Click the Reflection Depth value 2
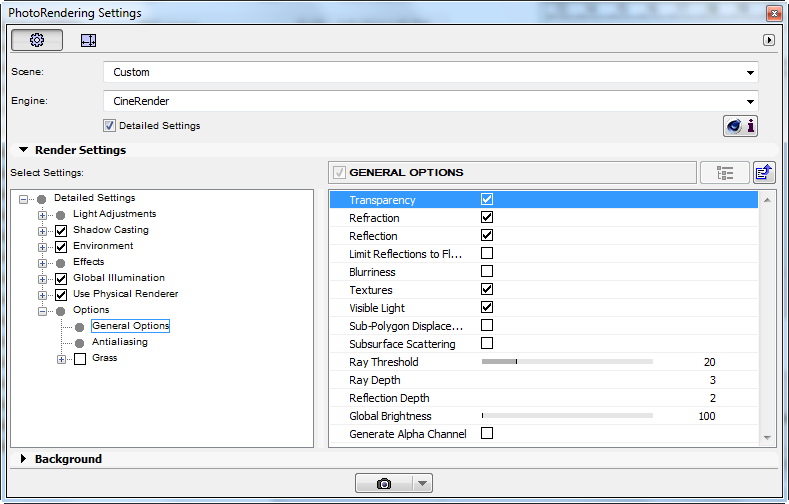Screen dimensions: 789x504 click(x=713, y=398)
